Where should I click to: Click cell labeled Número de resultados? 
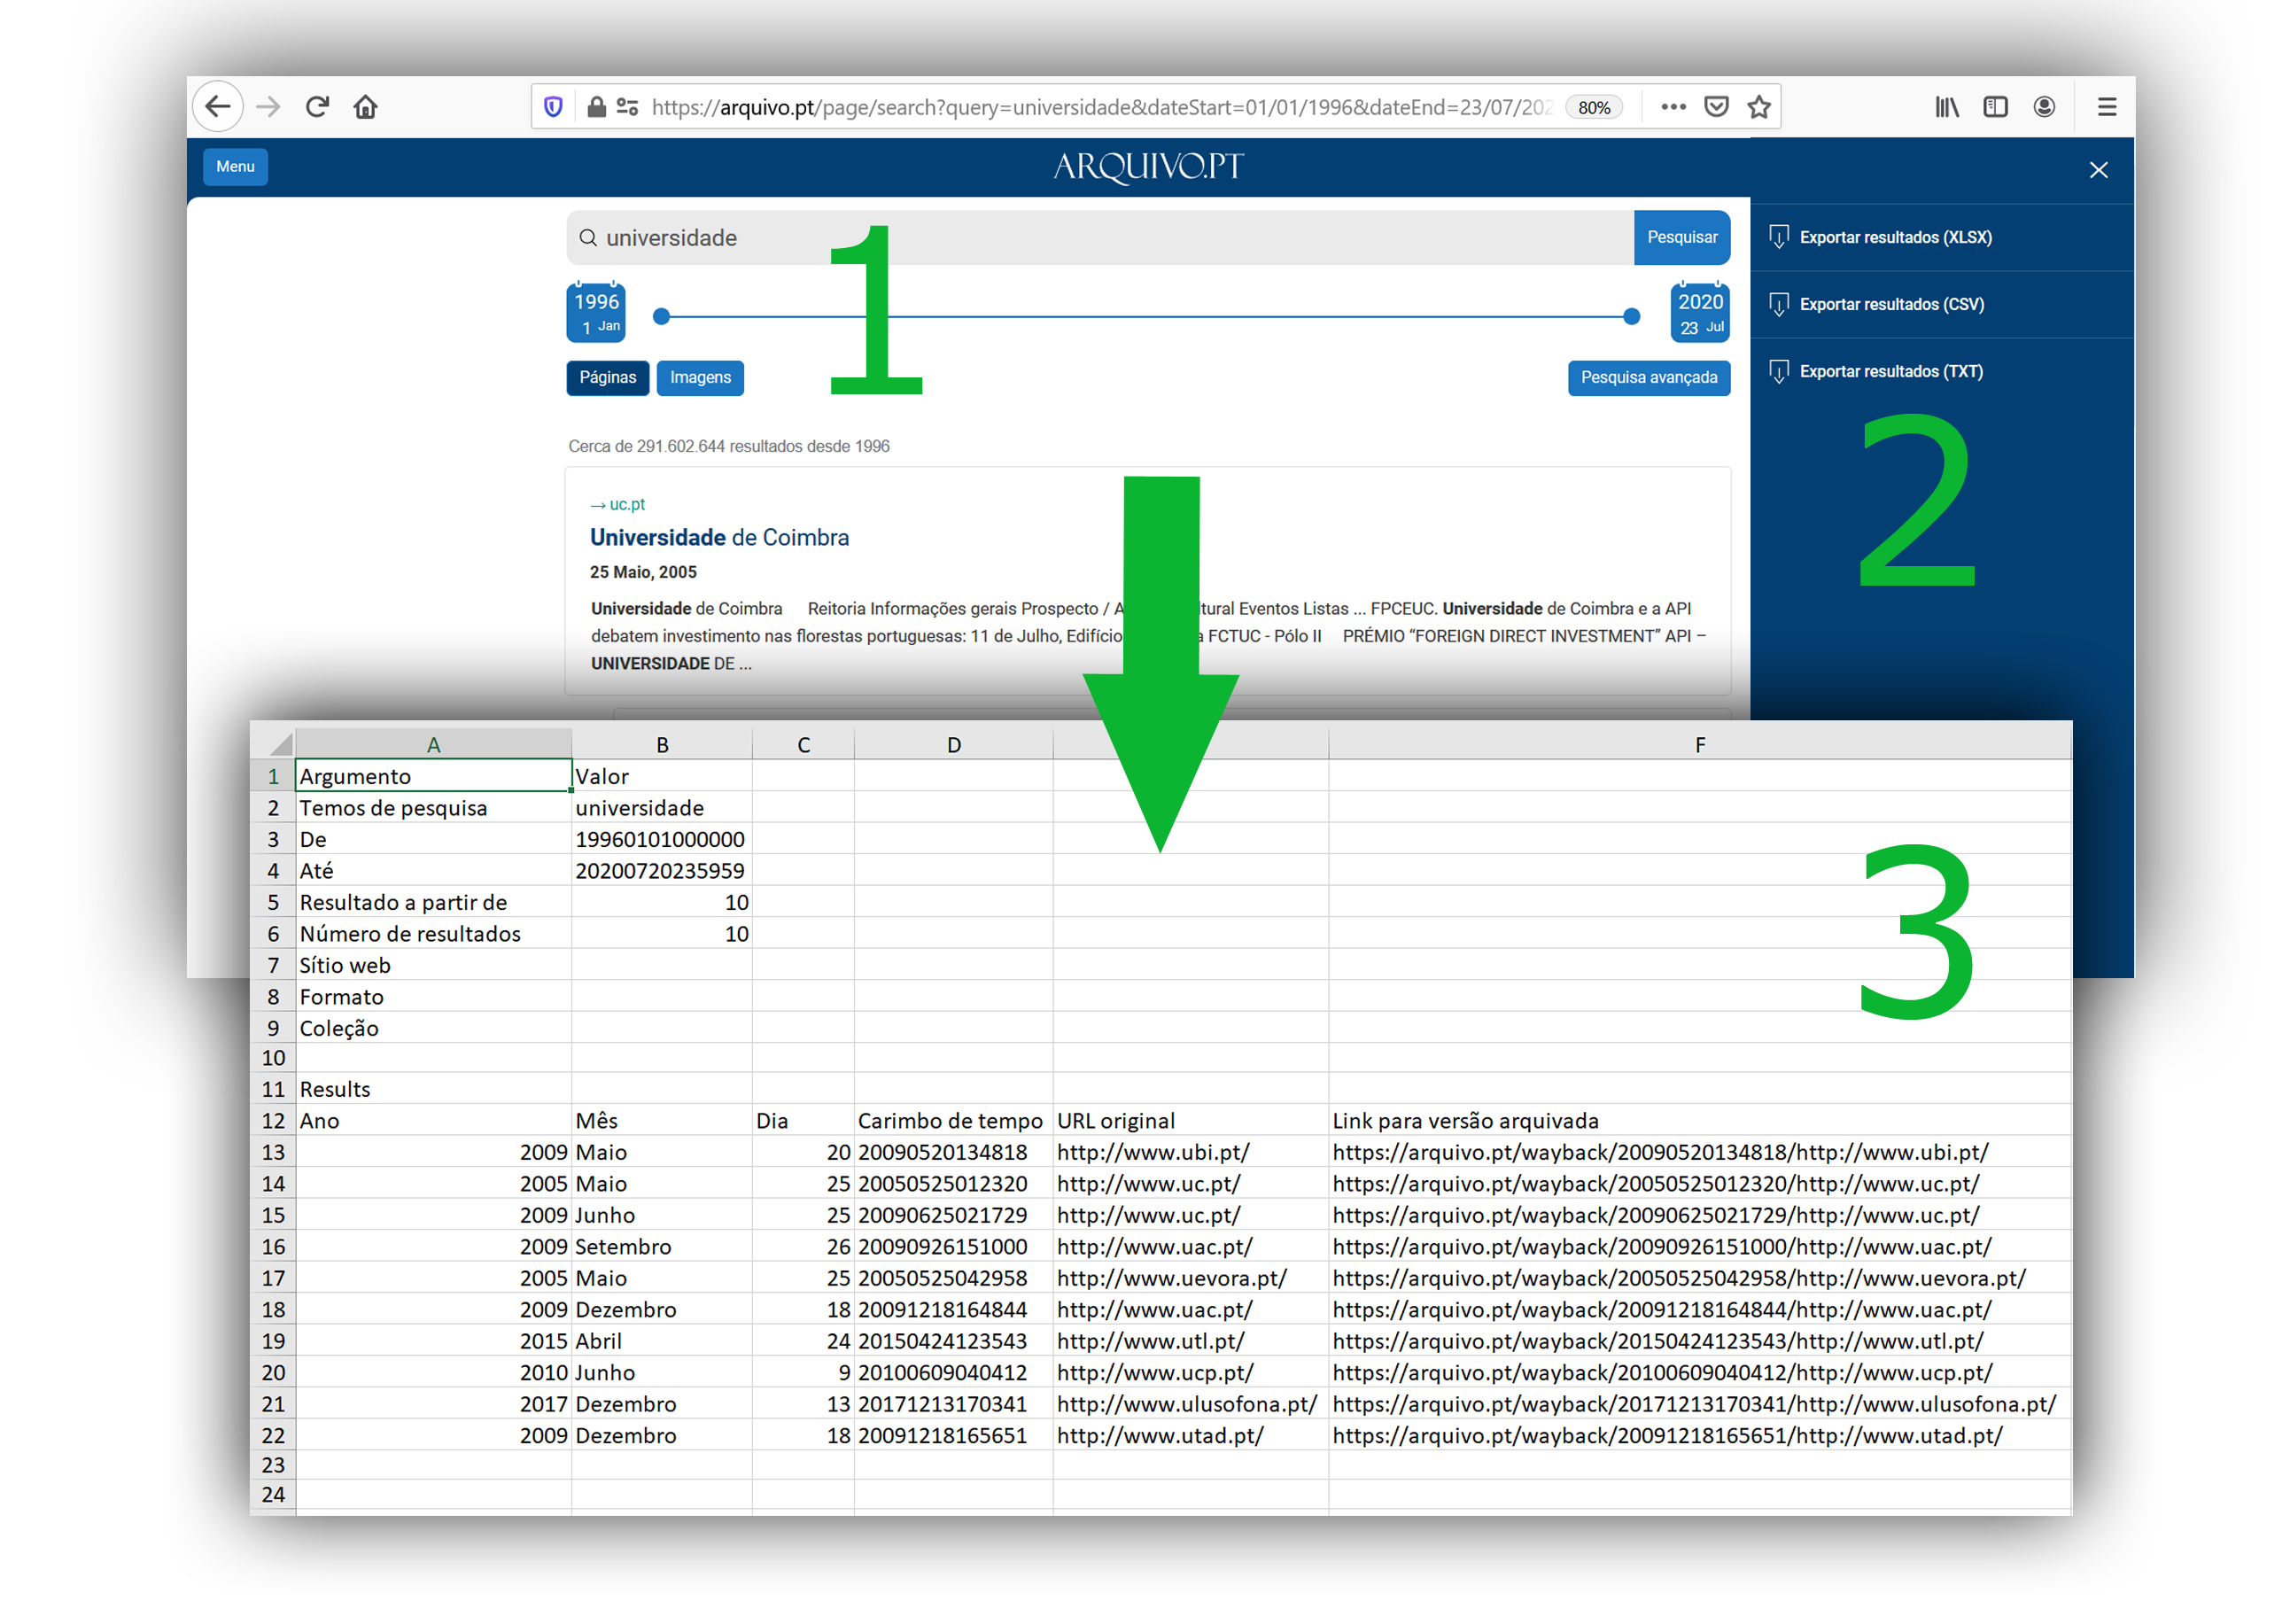pyautogui.click(x=433, y=933)
